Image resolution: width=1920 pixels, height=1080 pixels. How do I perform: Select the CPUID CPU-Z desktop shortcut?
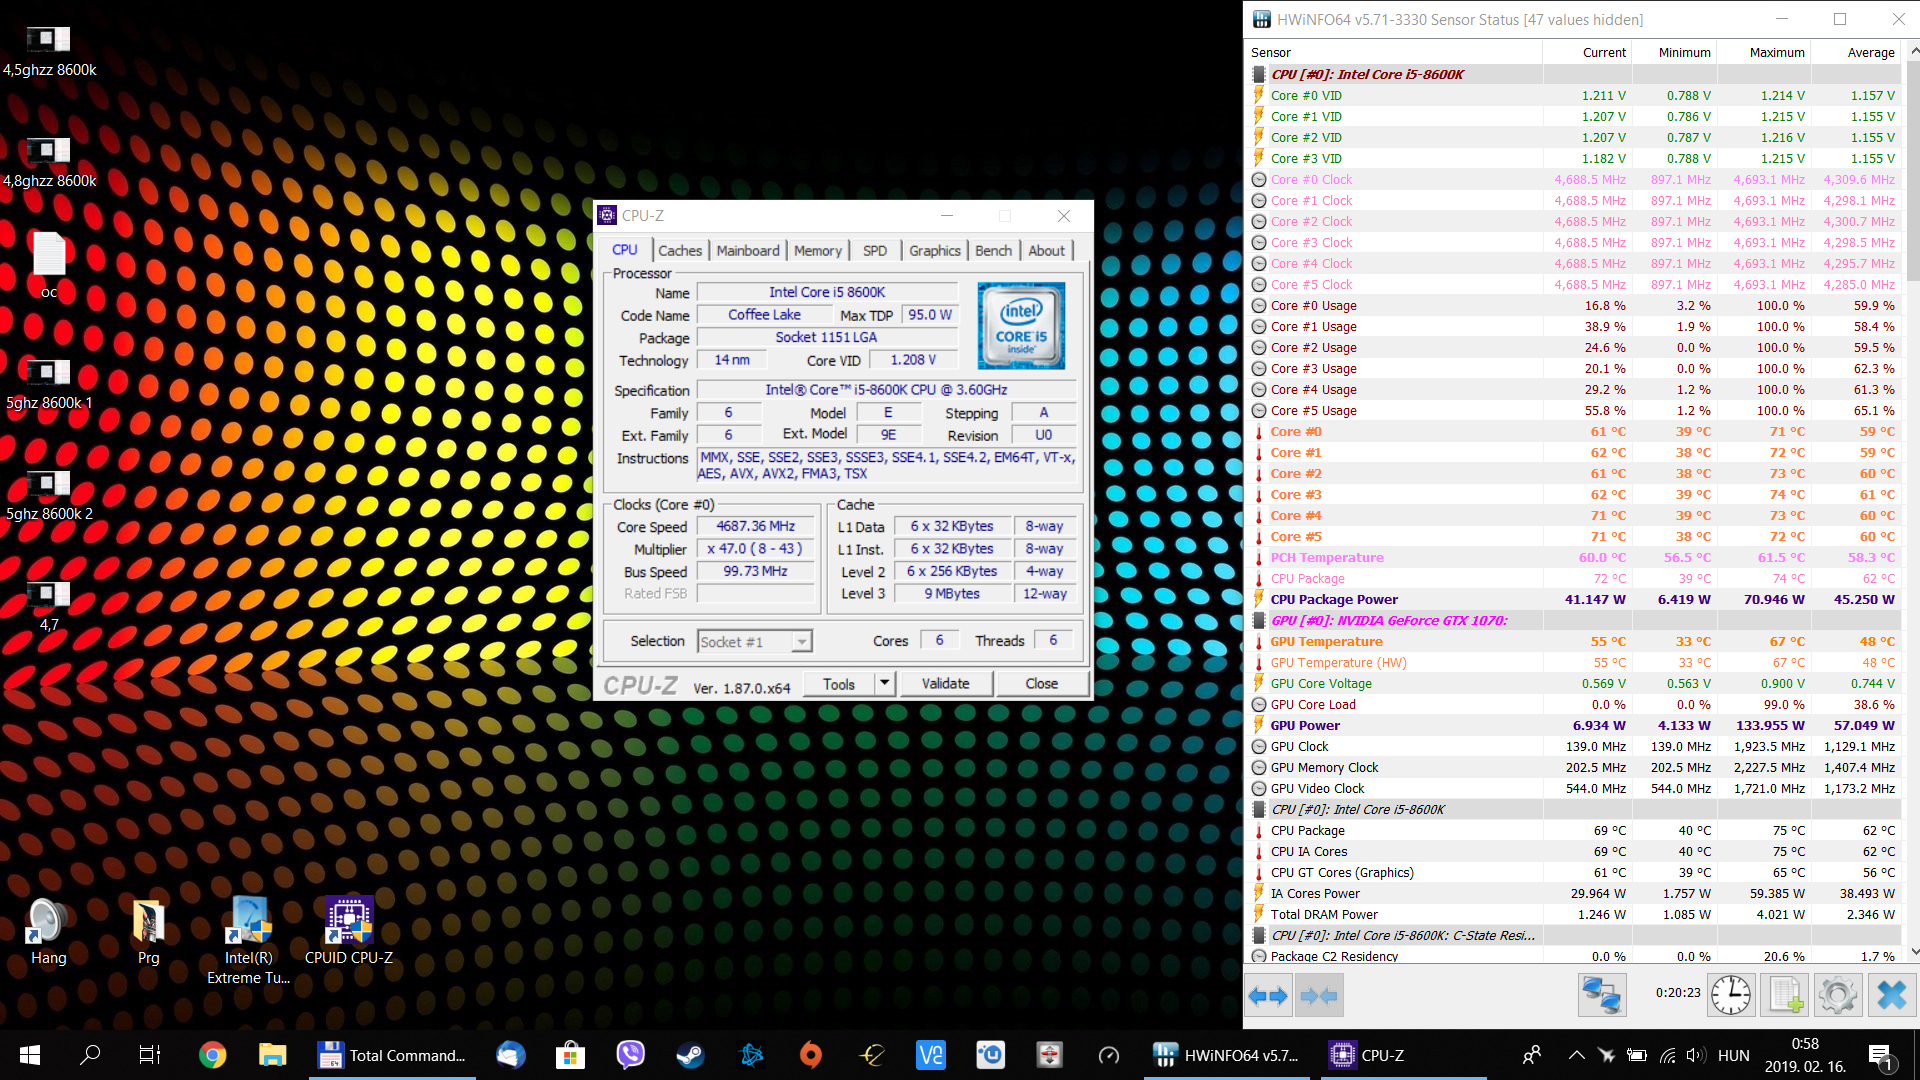[349, 932]
